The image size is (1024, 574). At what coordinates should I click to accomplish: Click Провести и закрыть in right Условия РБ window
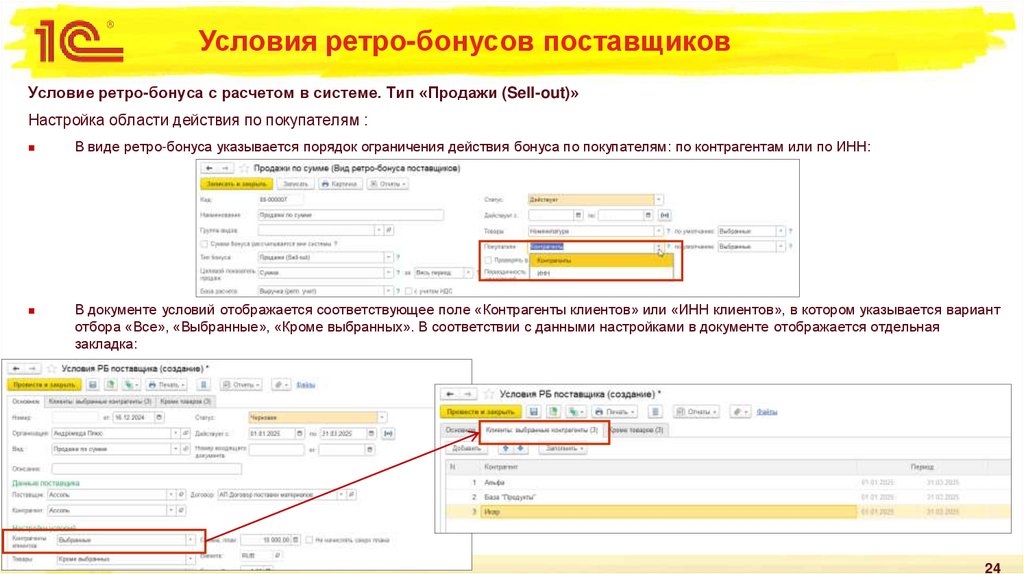481,412
